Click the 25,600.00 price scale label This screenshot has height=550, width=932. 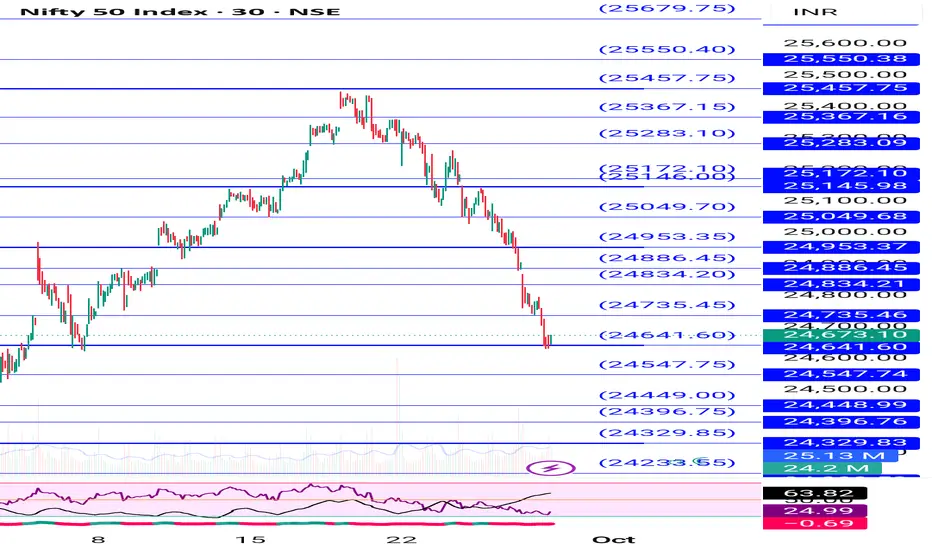point(845,43)
